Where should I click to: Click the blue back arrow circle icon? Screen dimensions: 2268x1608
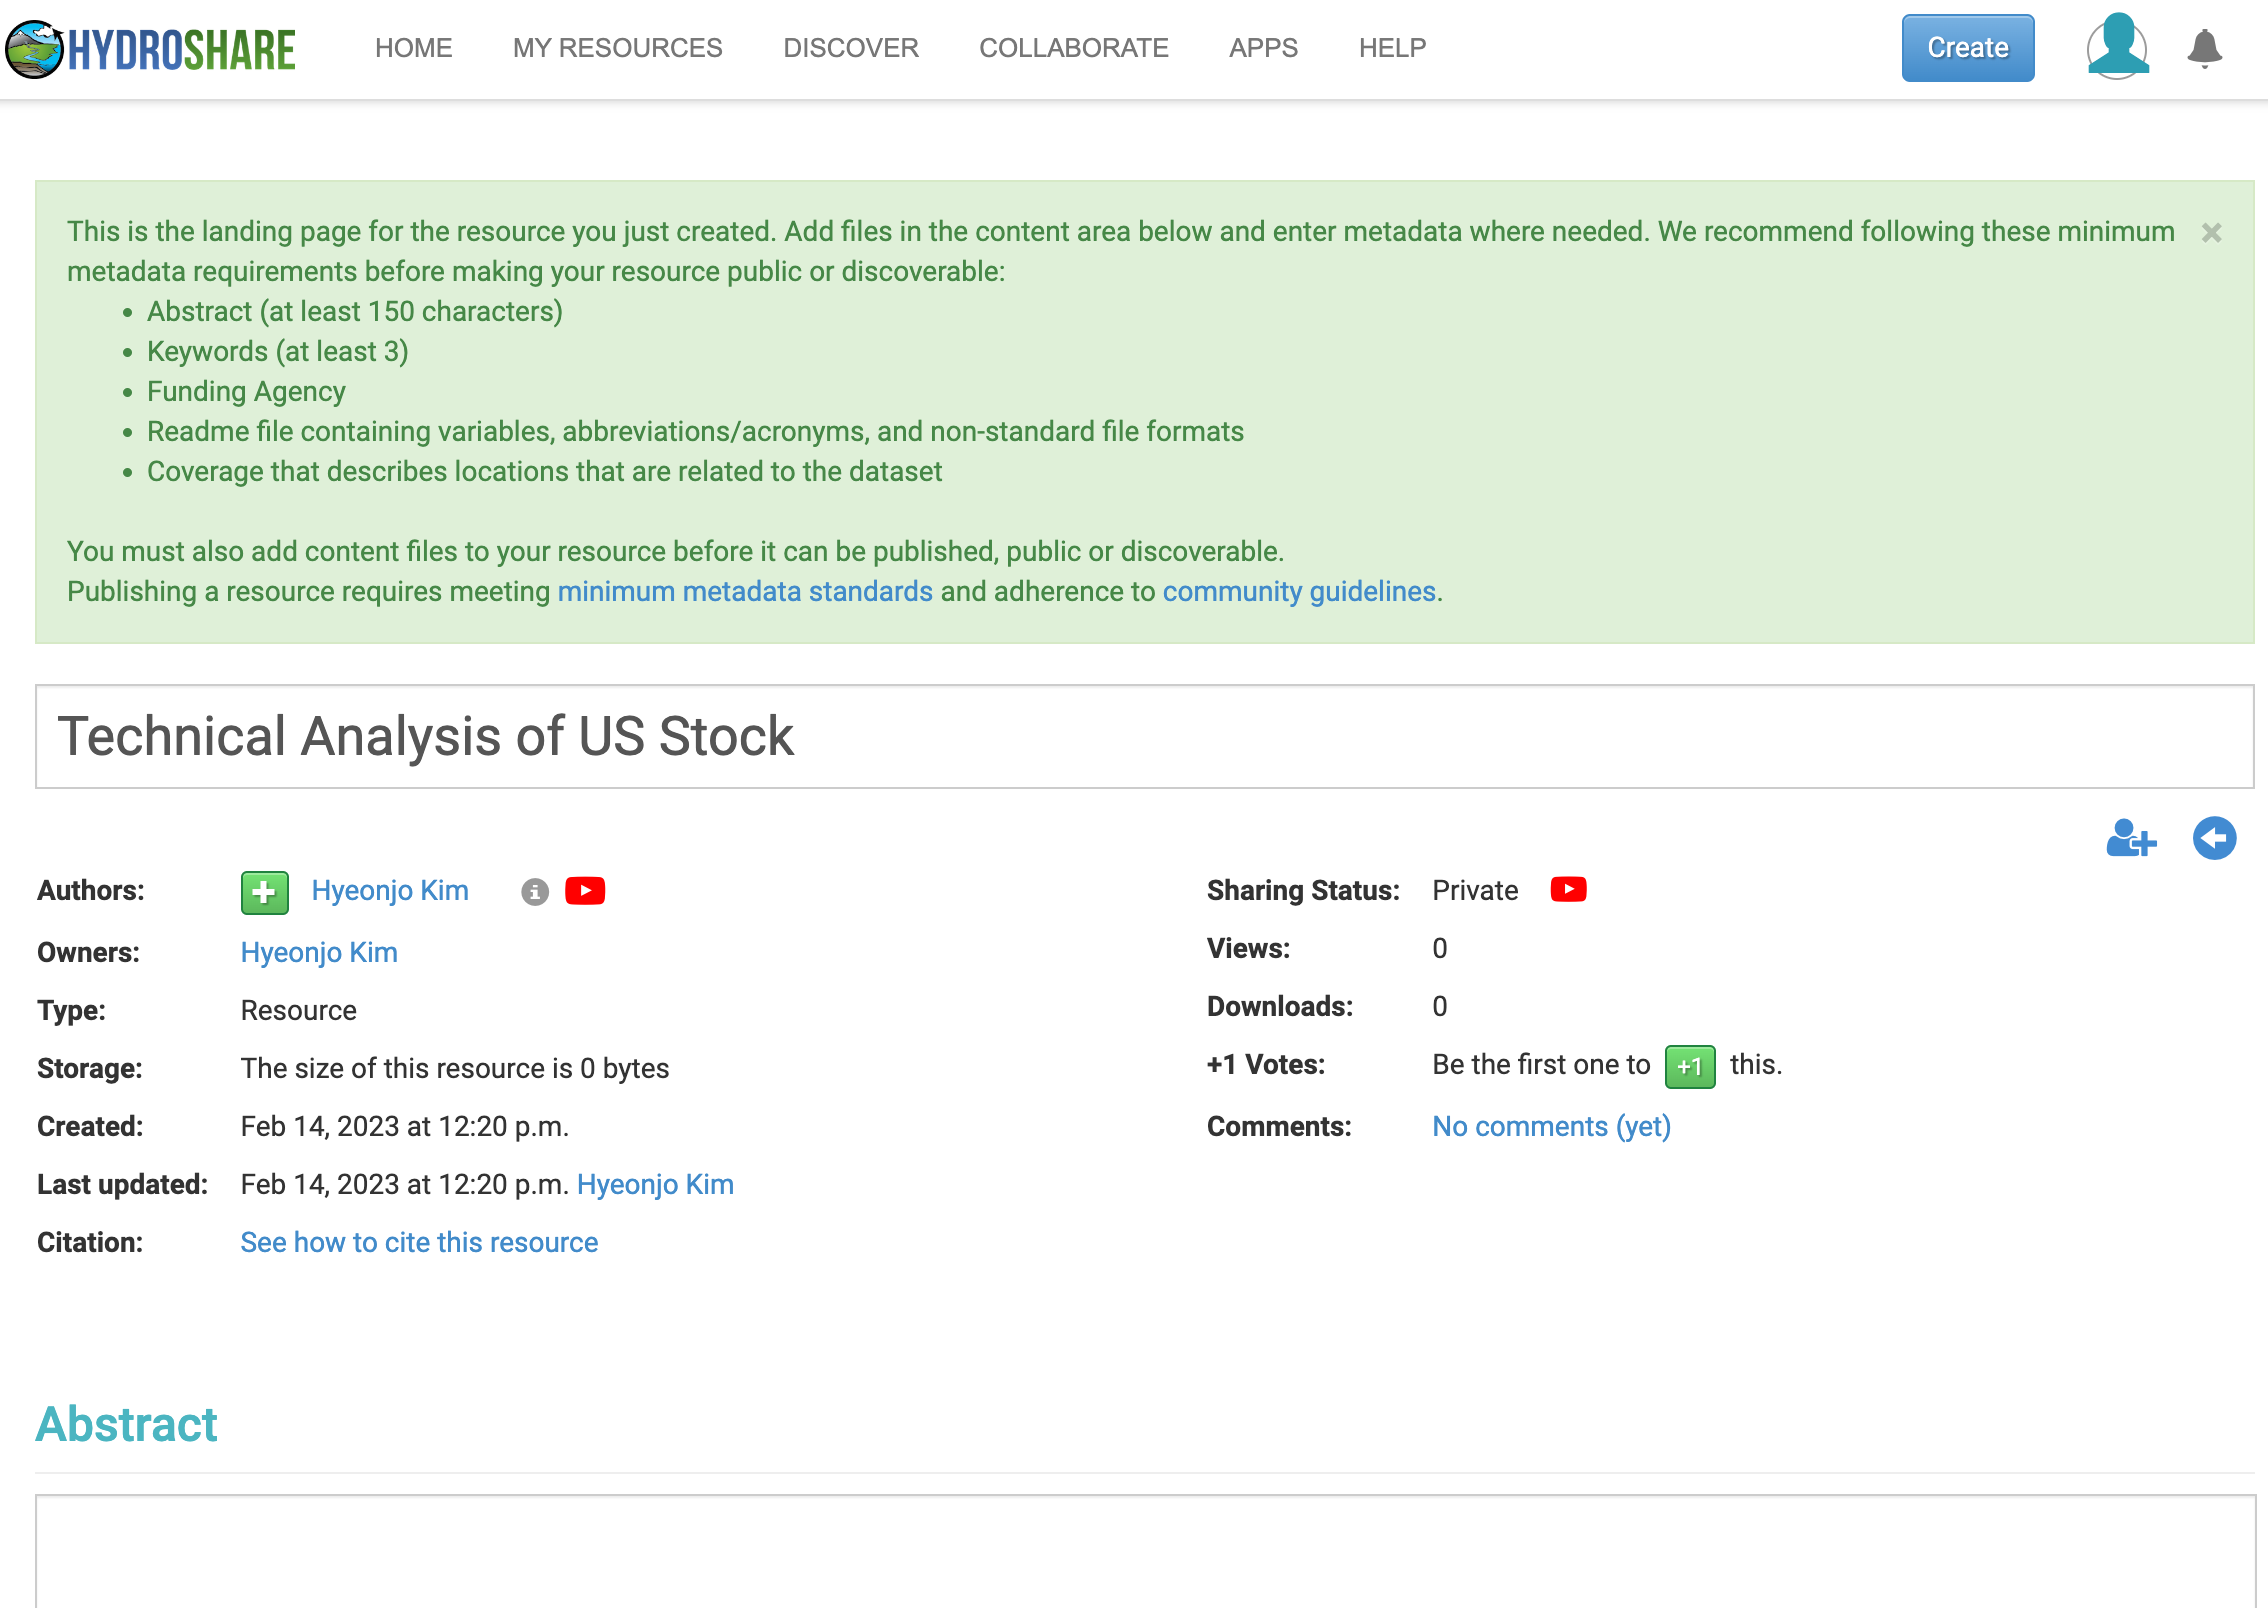tap(2214, 838)
